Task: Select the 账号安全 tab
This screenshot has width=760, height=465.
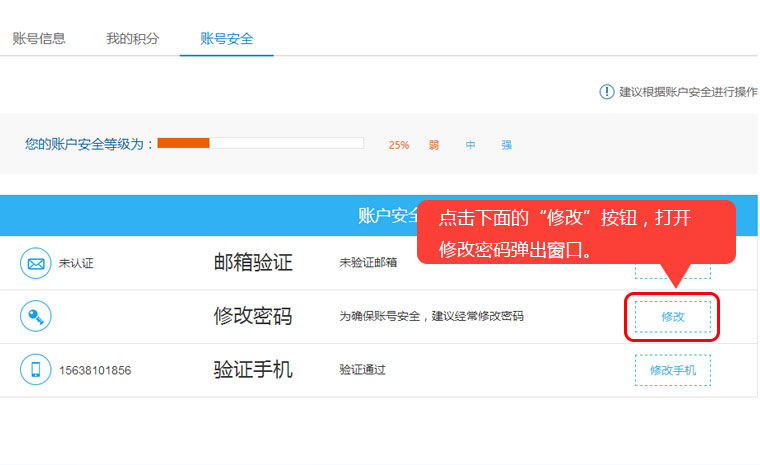Action: pyautogui.click(x=226, y=39)
